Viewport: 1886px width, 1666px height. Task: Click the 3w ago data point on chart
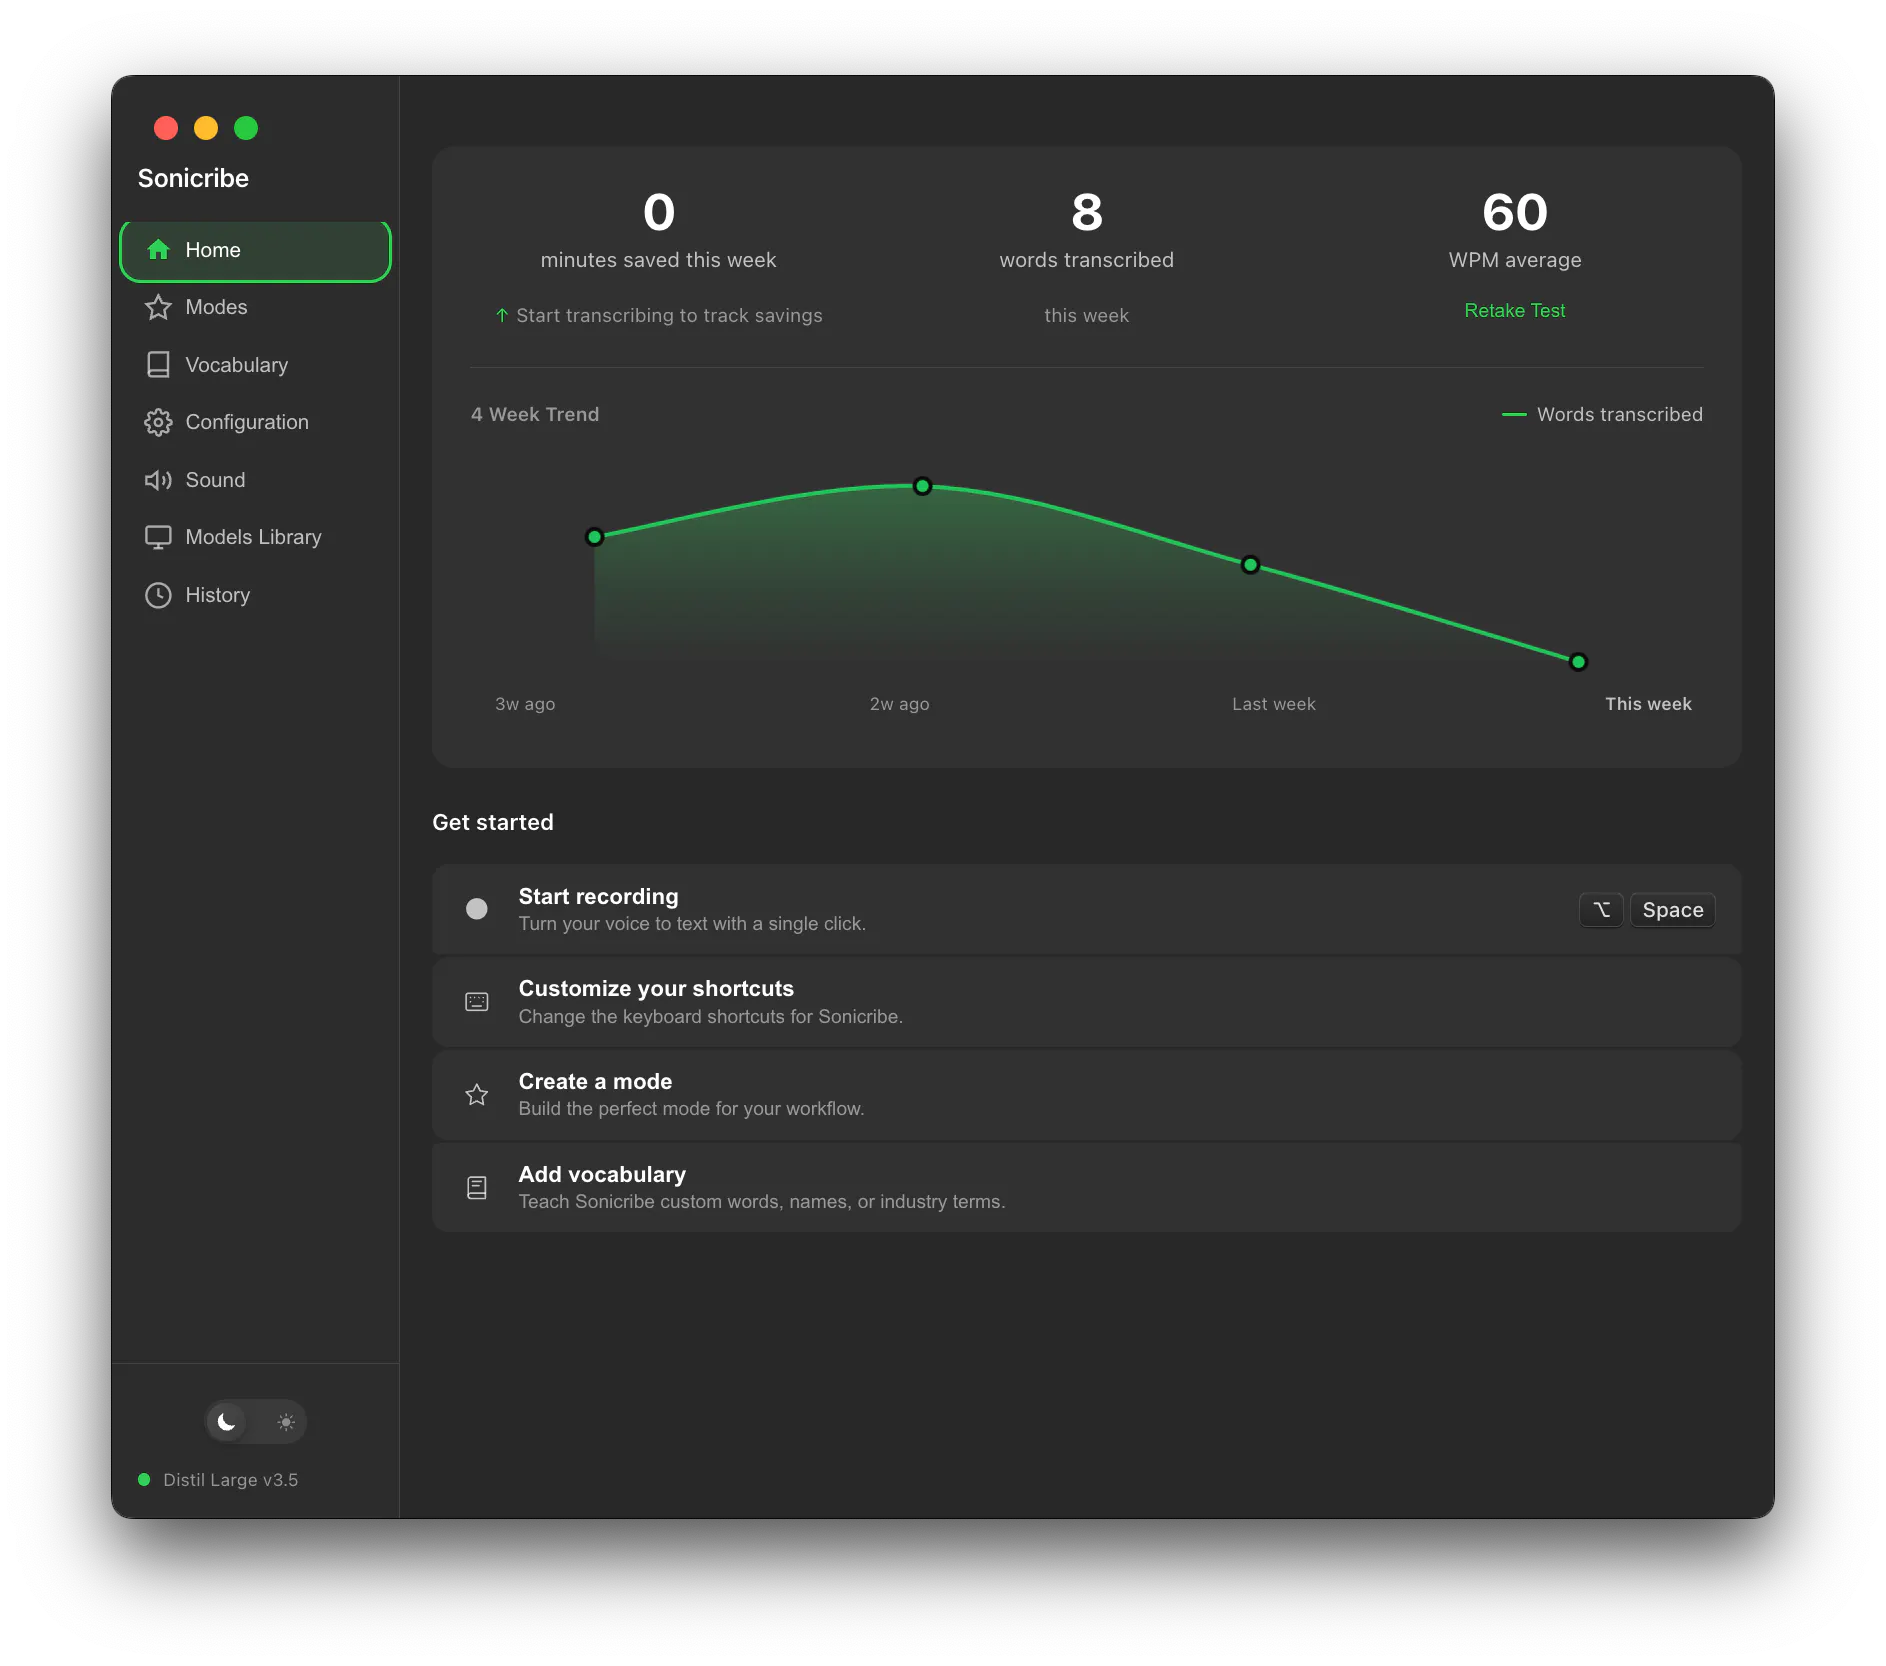(595, 537)
